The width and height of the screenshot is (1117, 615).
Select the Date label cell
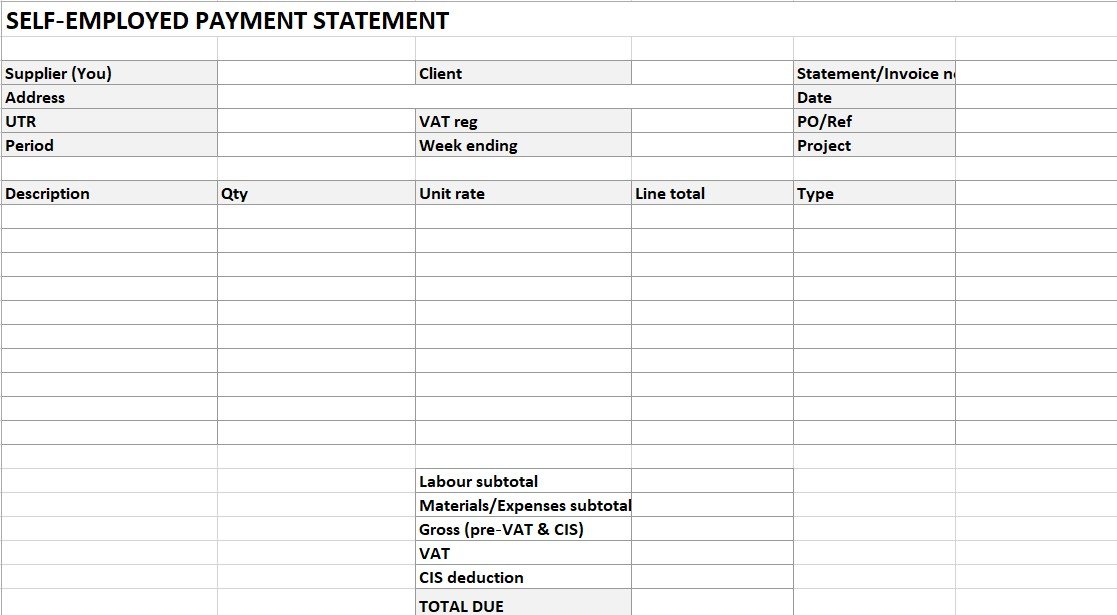(874, 97)
